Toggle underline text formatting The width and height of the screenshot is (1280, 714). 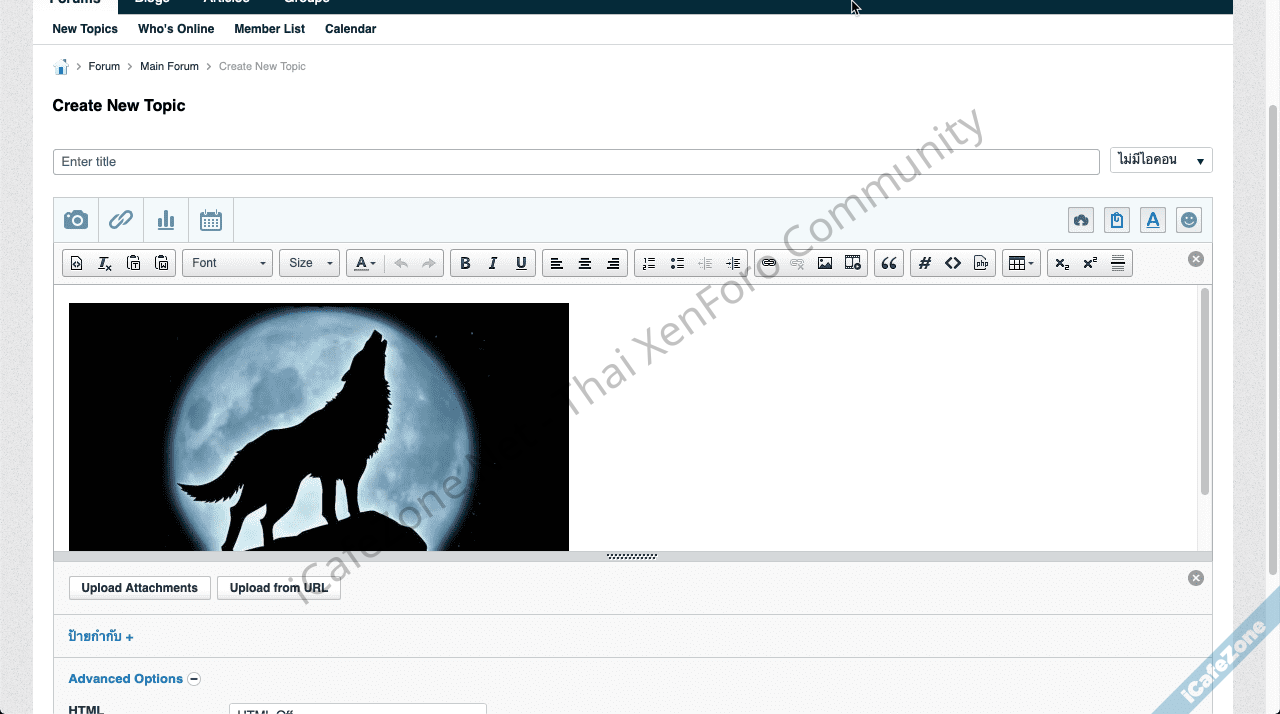[x=521, y=263]
